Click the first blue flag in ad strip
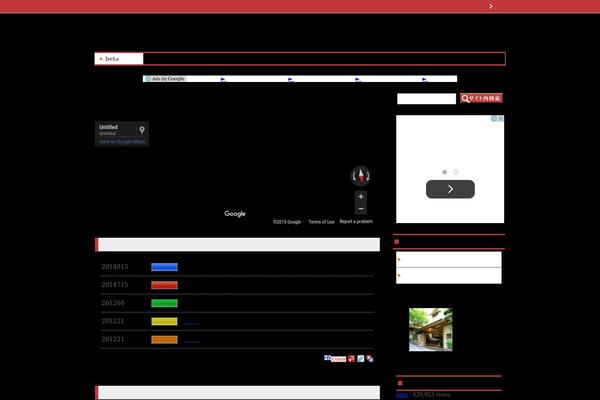Screen dimensions: 600x400 (223, 80)
